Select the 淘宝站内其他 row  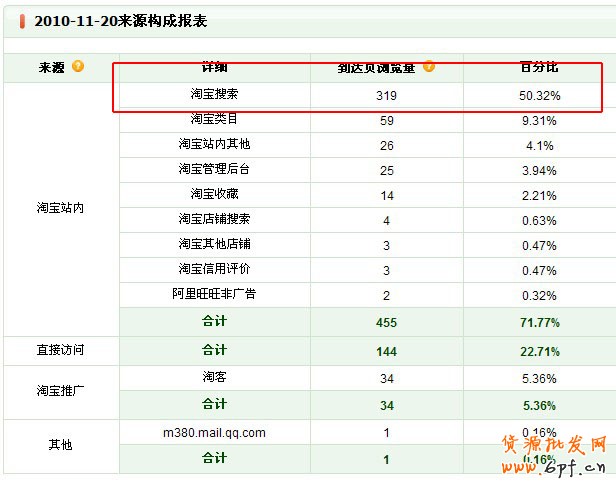point(214,145)
